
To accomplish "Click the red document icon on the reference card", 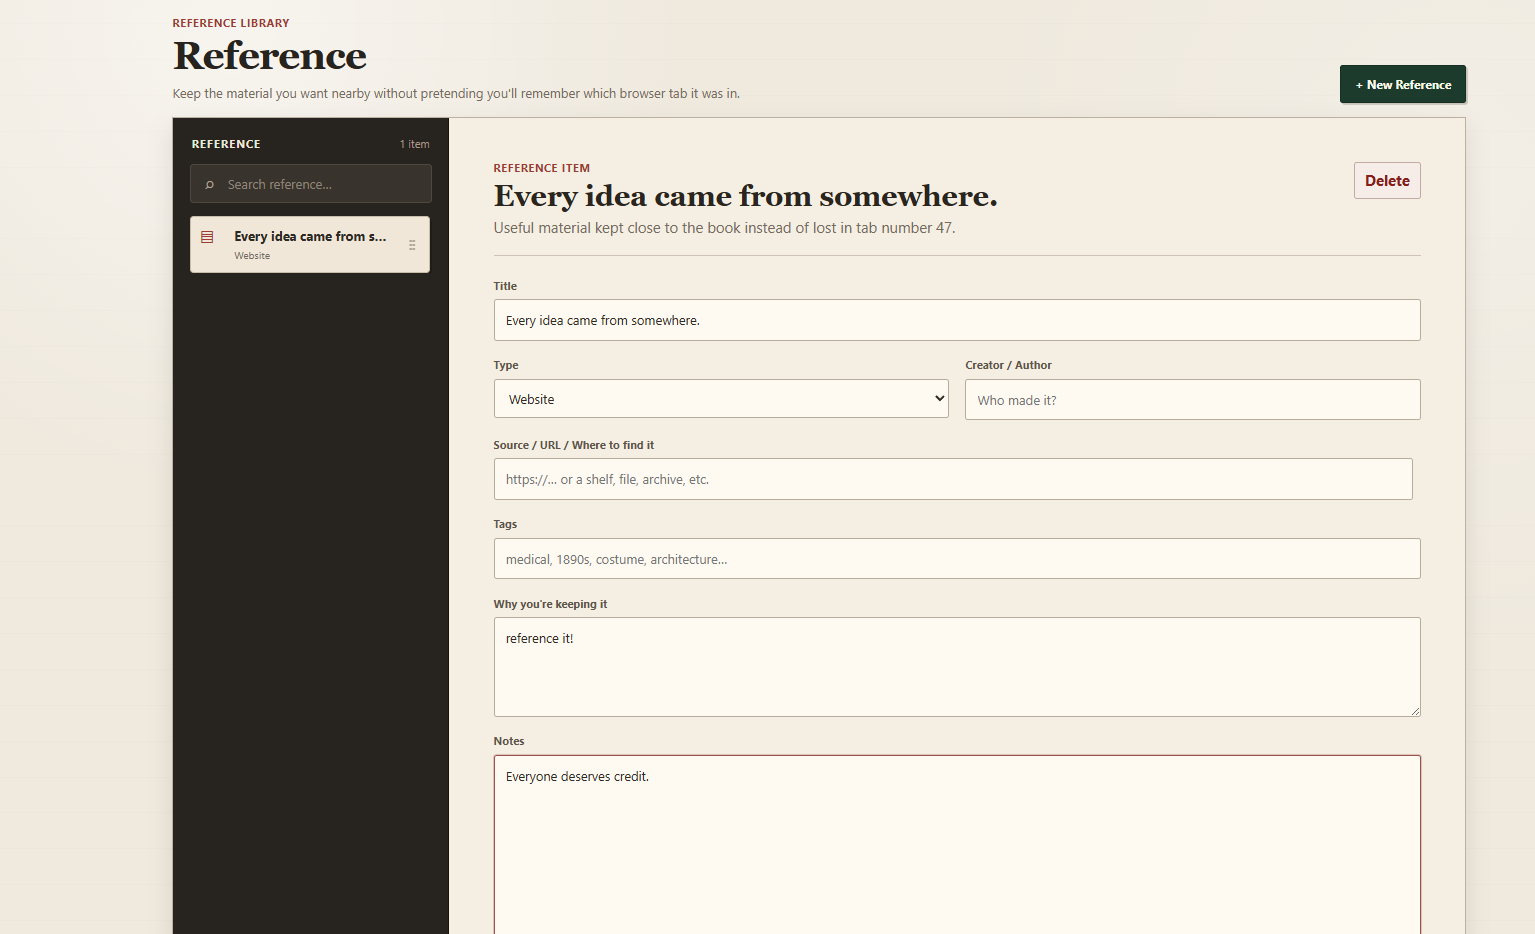I will [207, 237].
